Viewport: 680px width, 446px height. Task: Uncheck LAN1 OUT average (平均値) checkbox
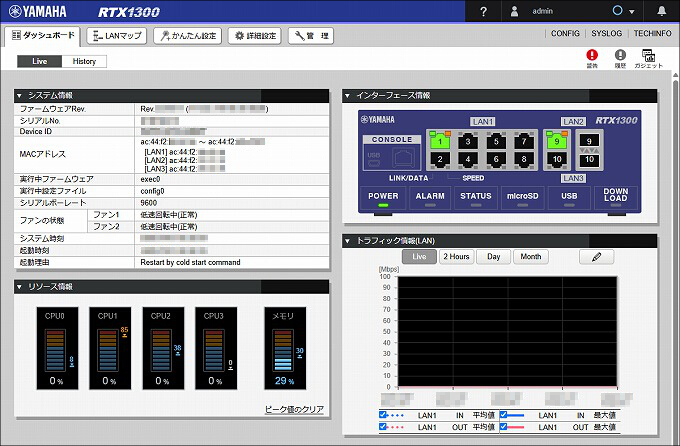pos(383,427)
